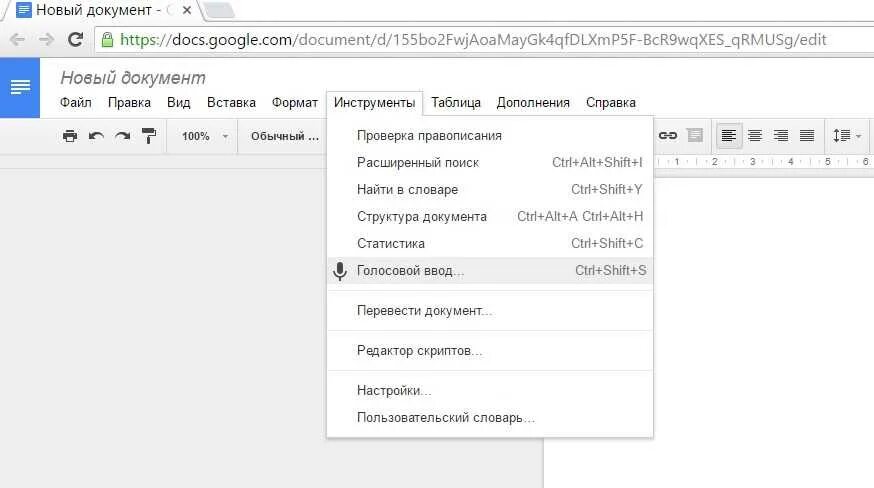Open the Справка menu
The height and width of the screenshot is (488, 874).
(611, 103)
